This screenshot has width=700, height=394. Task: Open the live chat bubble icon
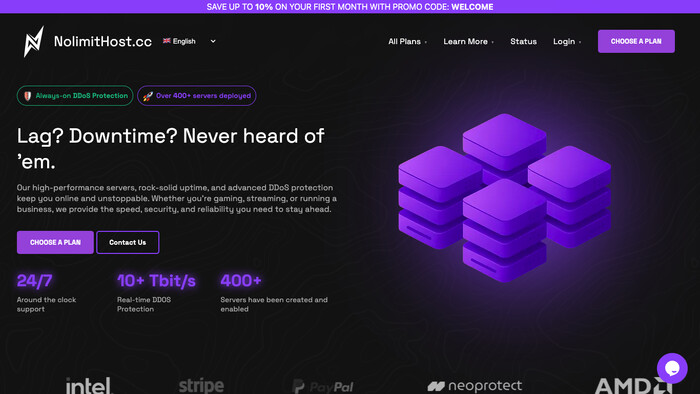[x=672, y=368]
